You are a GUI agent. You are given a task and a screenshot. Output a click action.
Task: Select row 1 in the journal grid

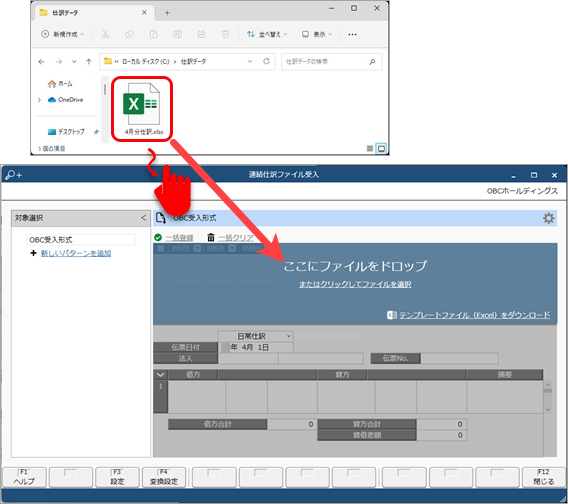160,396
